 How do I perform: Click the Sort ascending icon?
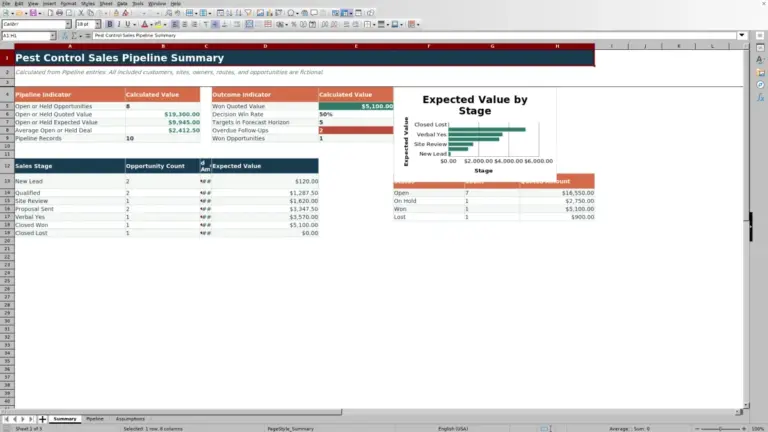229,13
